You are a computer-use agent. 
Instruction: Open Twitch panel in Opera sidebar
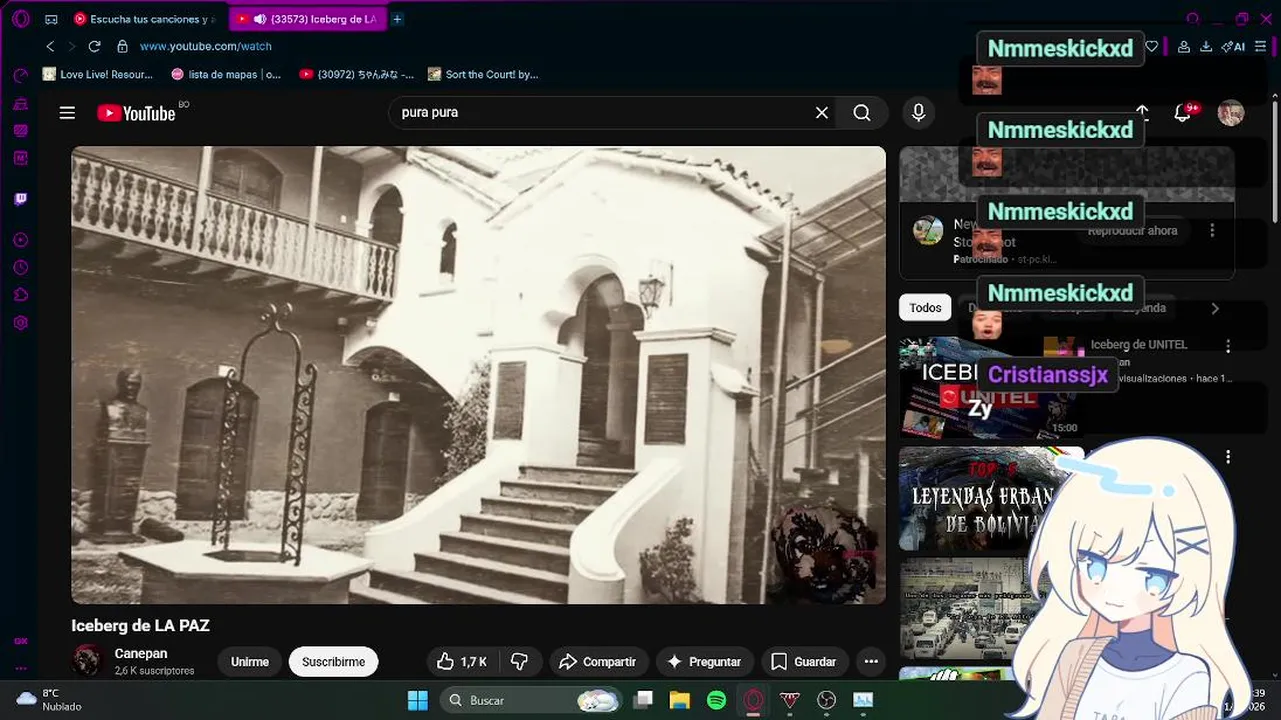(x=20, y=199)
